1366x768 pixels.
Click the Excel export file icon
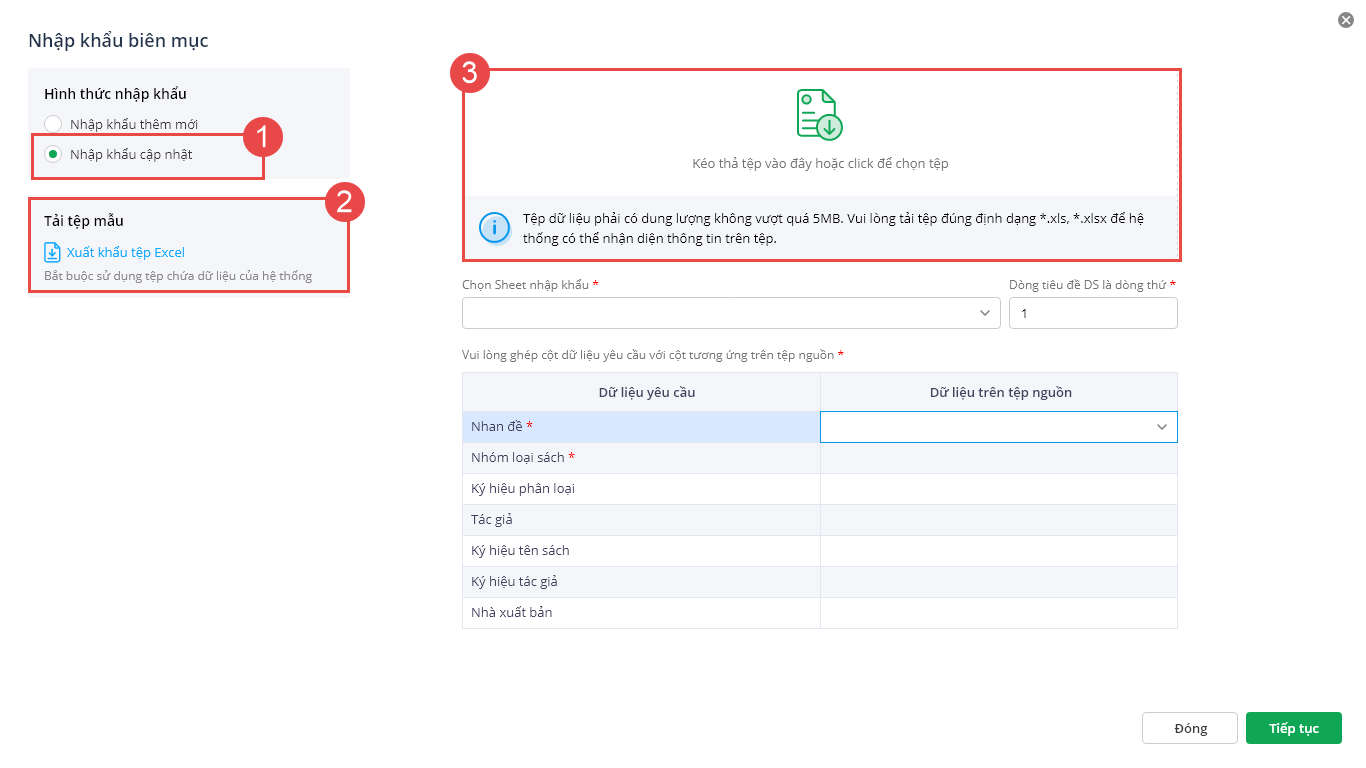click(x=53, y=253)
